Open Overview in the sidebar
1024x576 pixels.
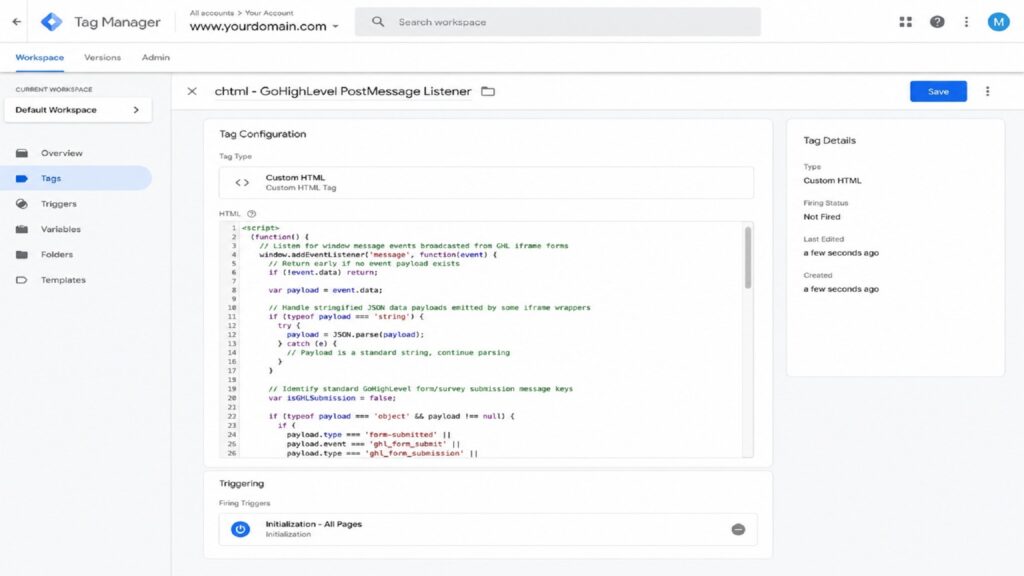click(x=61, y=153)
